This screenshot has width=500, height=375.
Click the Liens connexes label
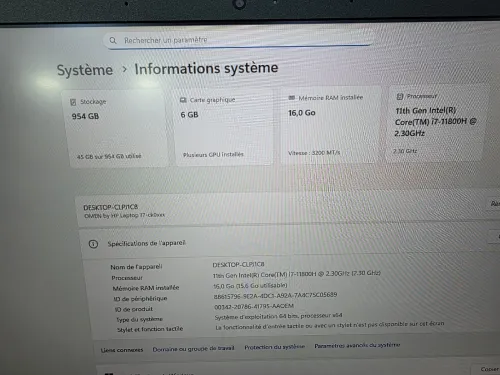click(122, 350)
